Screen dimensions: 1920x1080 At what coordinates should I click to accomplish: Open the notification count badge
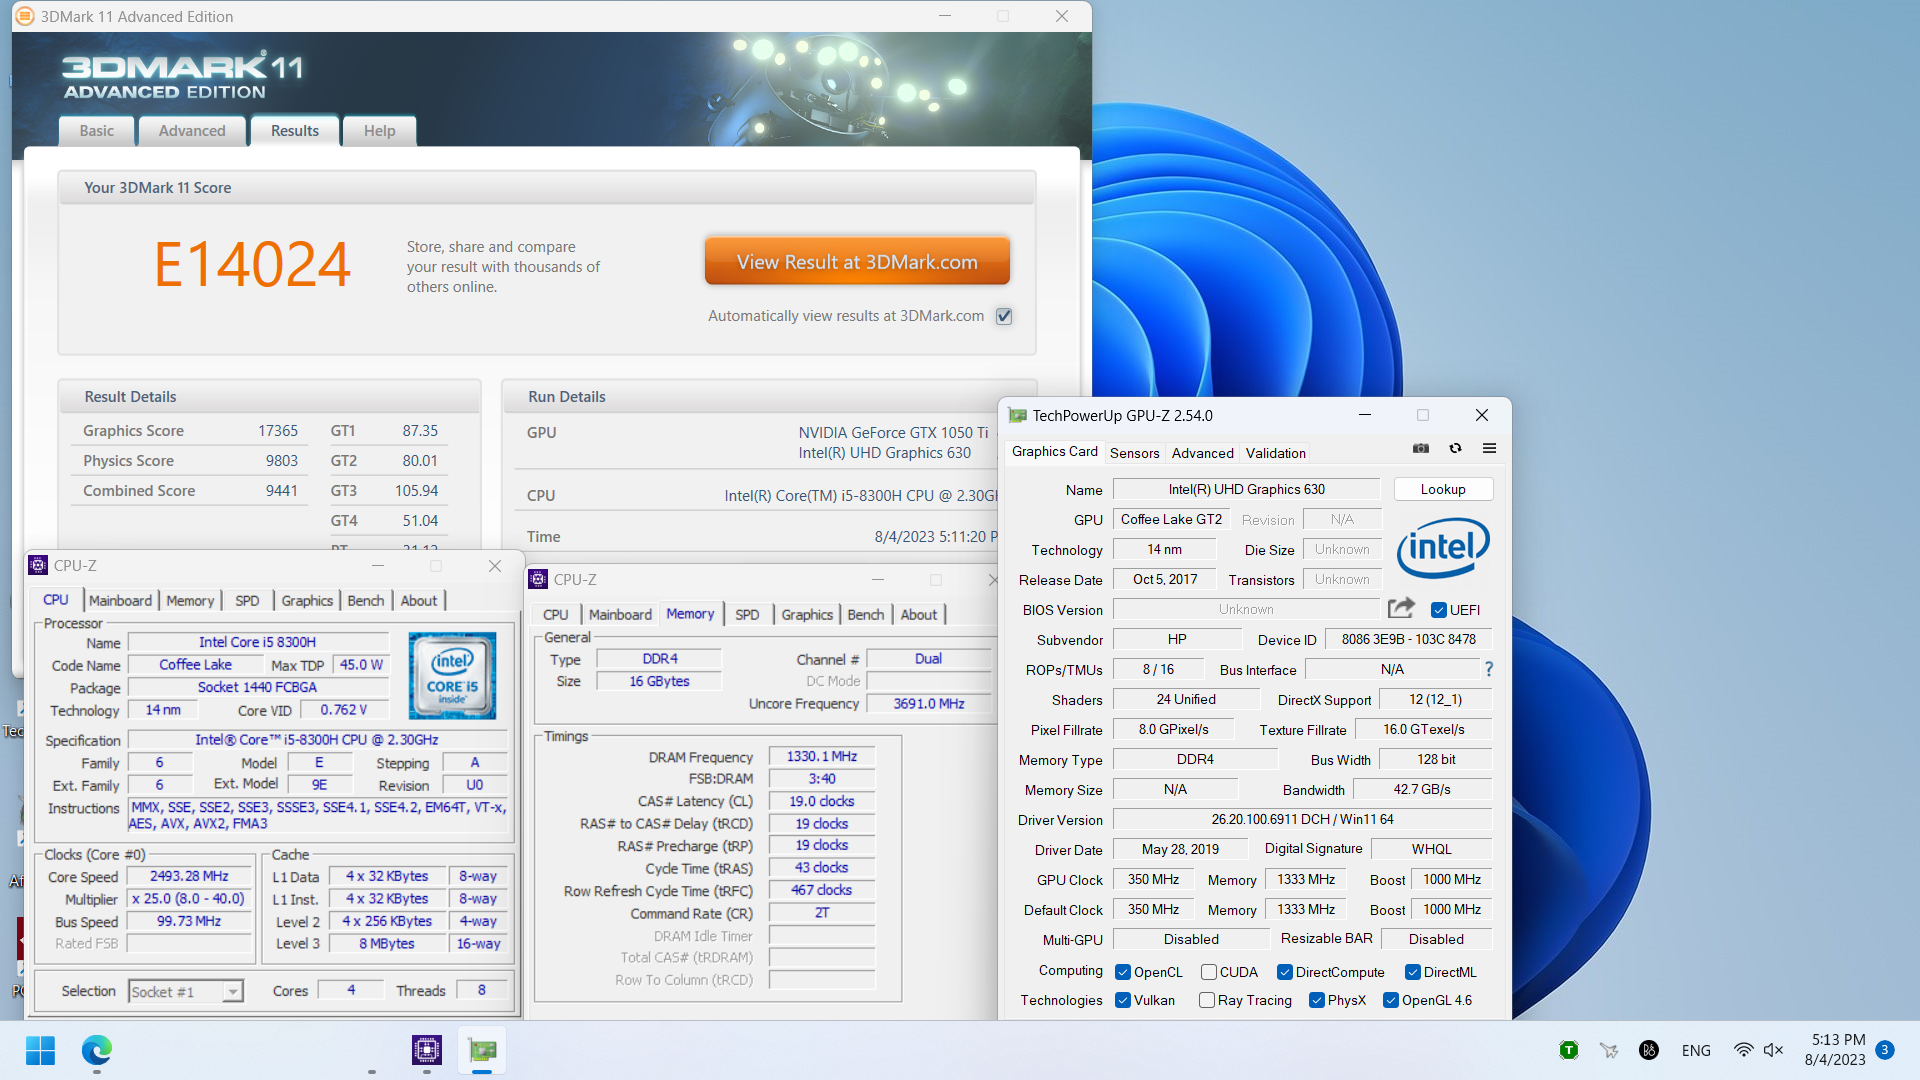click(1885, 1050)
